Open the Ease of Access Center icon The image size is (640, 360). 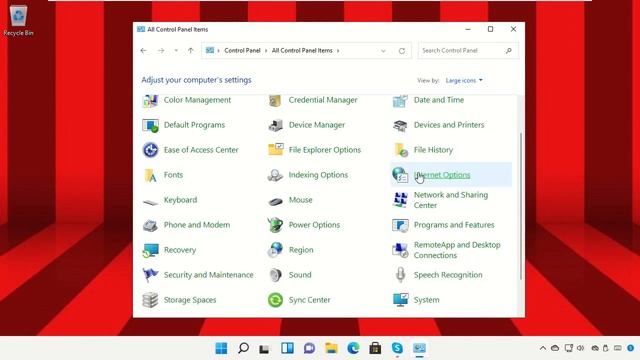[150, 150]
